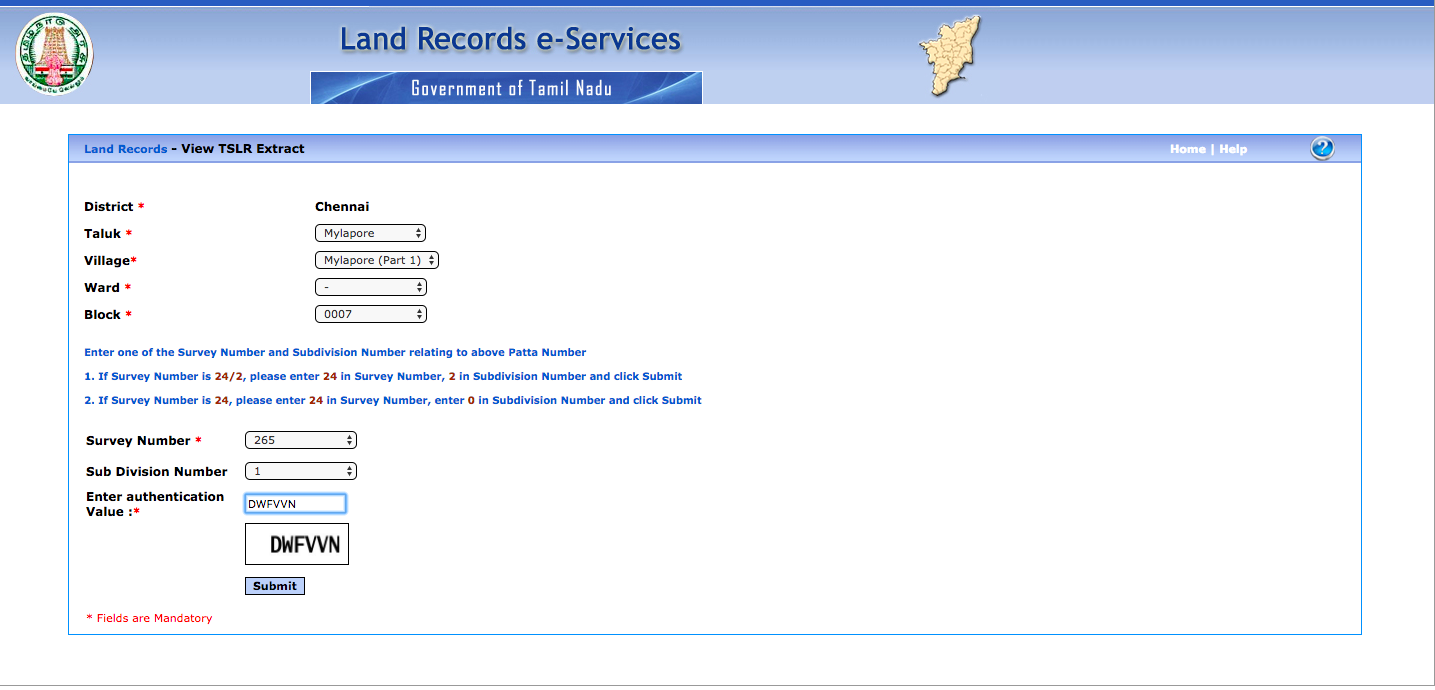
Task: Click the Government of Tamil Nadu banner
Action: pos(506,88)
